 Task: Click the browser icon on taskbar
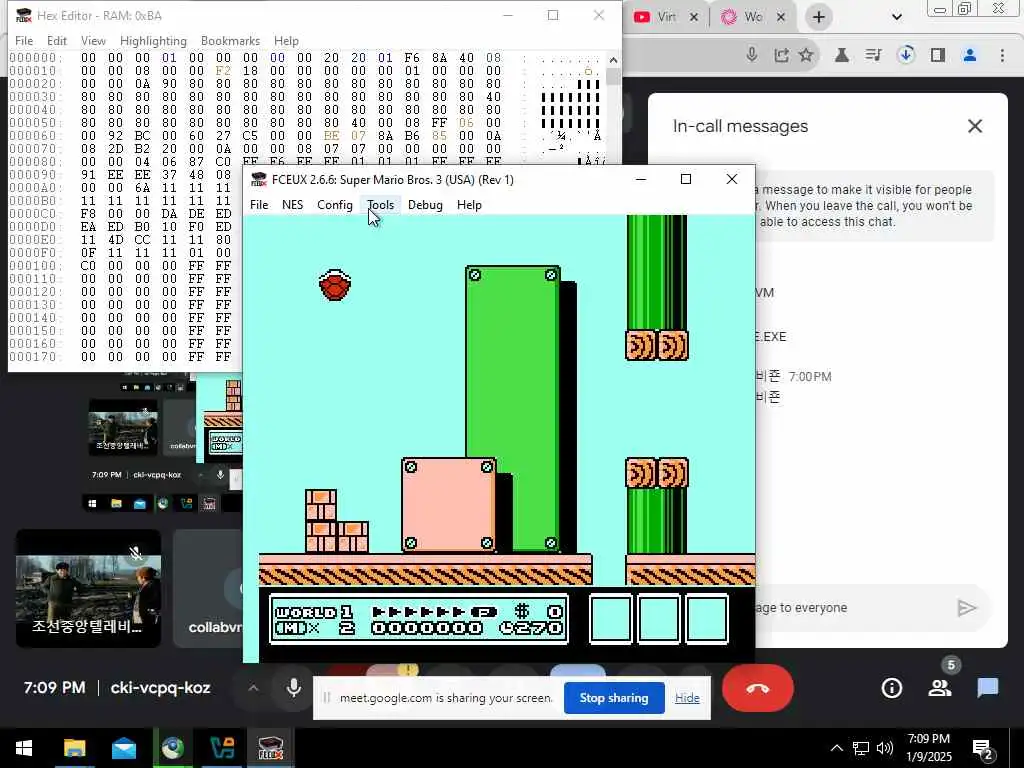point(172,748)
